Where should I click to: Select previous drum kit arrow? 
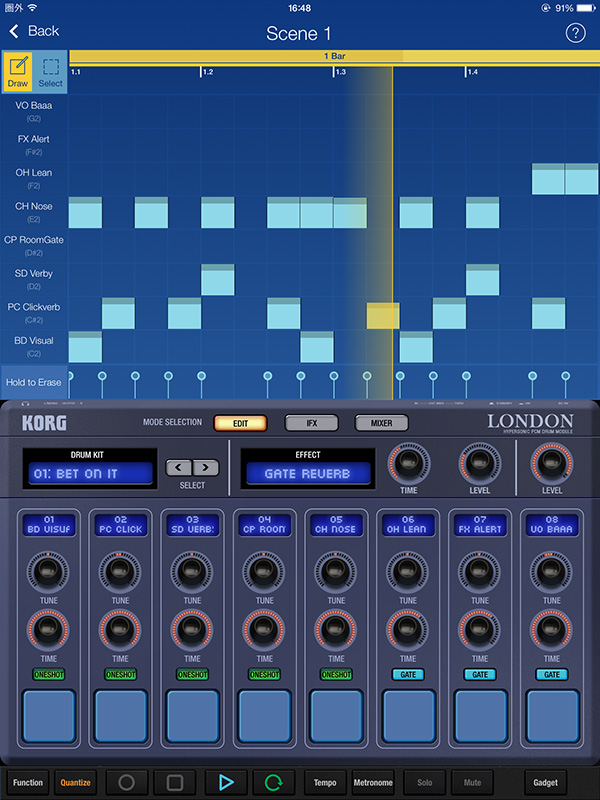[x=179, y=467]
